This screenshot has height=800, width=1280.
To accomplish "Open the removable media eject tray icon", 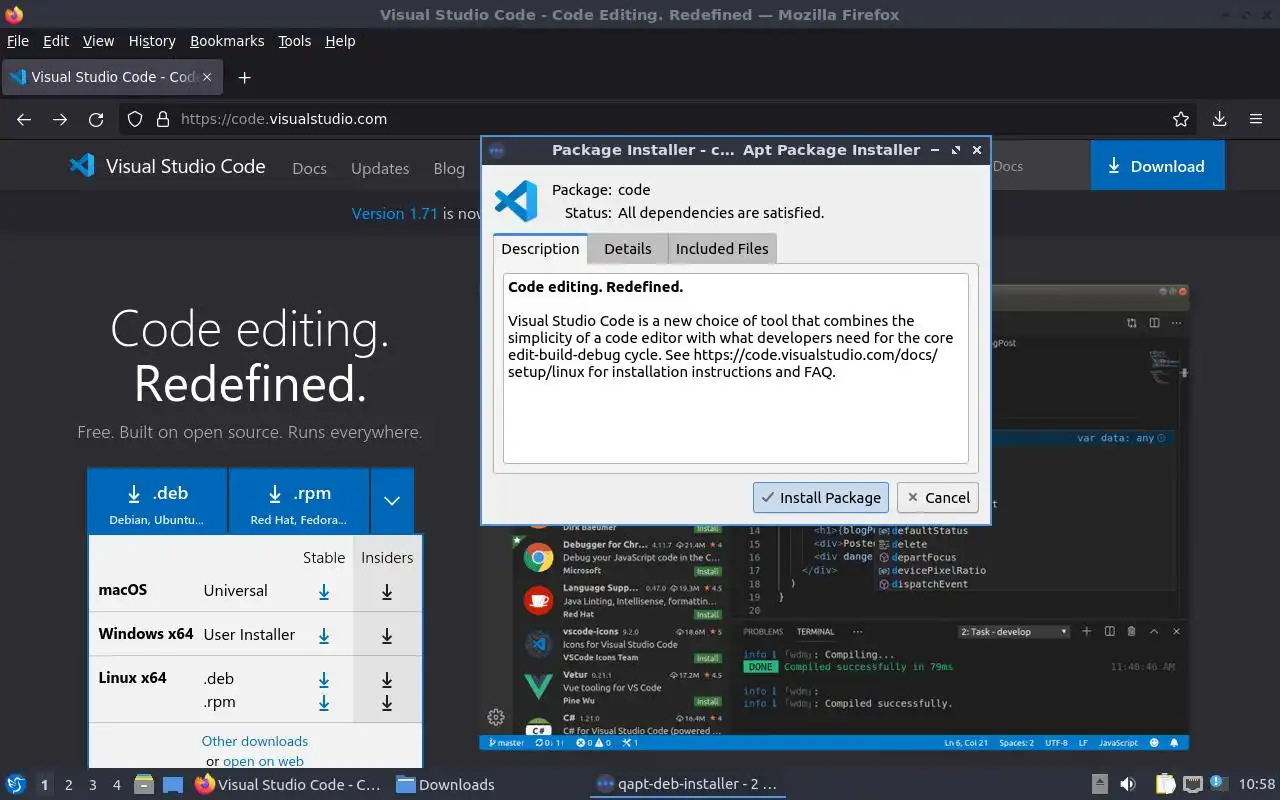I will click(x=1099, y=784).
